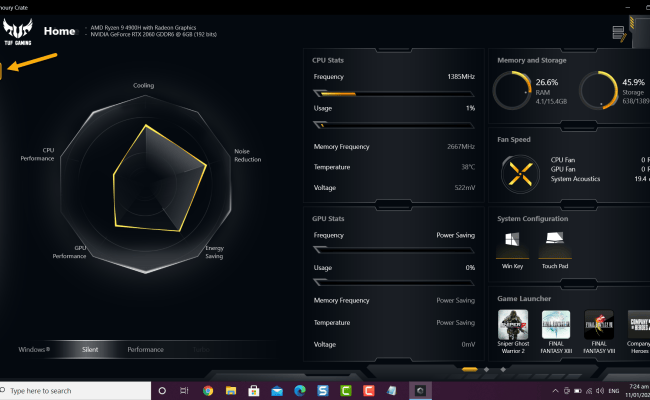
Task: Show hidden system tray icons
Action: (555, 391)
